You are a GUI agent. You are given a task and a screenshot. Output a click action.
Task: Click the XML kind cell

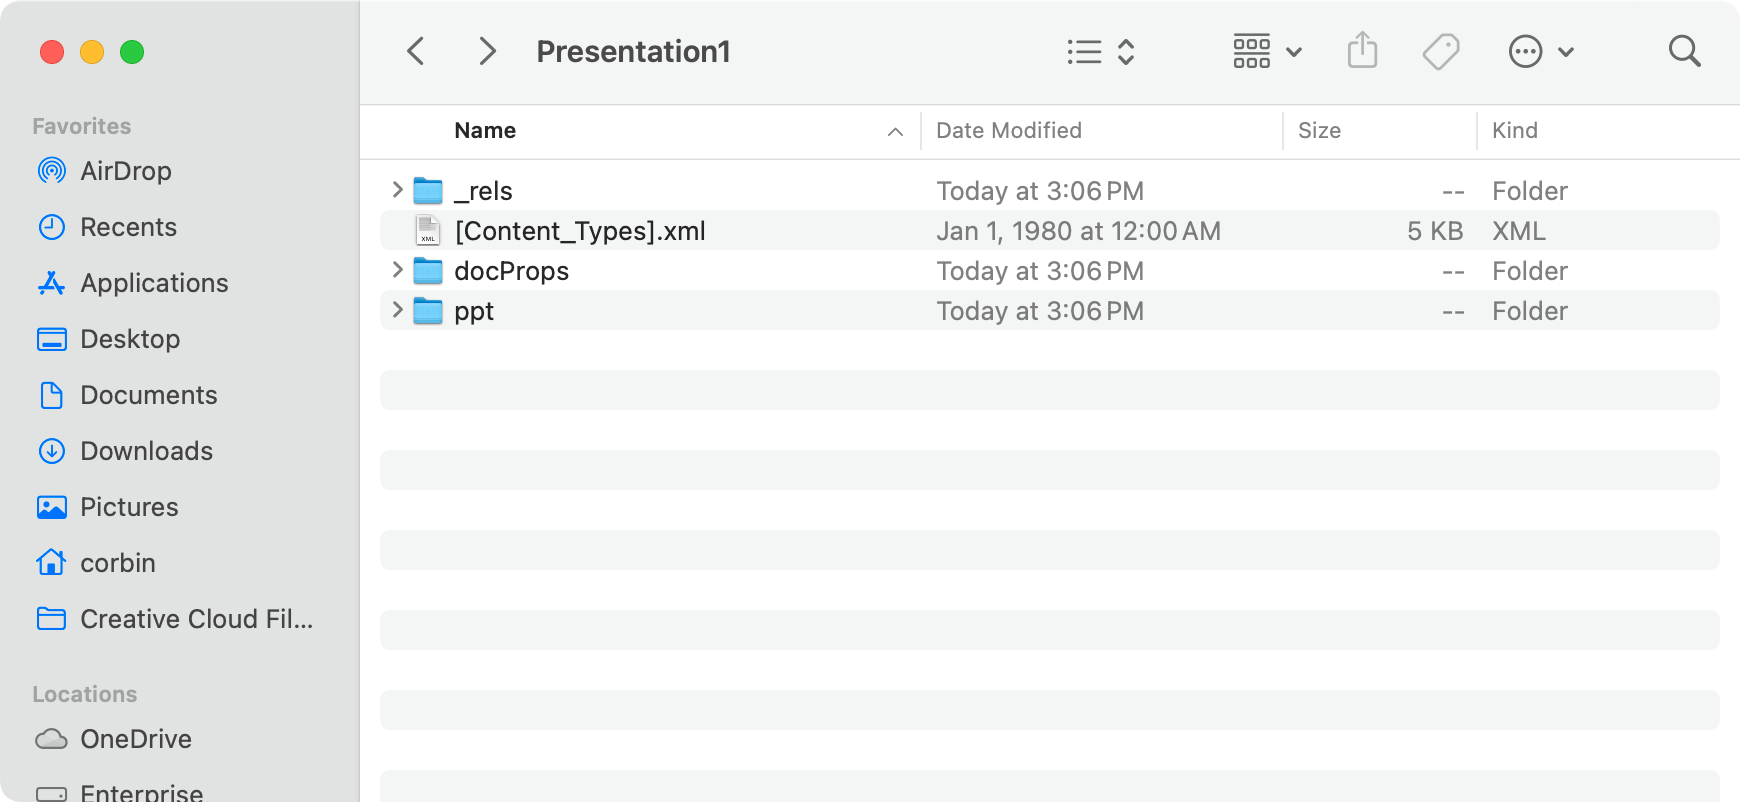1519,231
